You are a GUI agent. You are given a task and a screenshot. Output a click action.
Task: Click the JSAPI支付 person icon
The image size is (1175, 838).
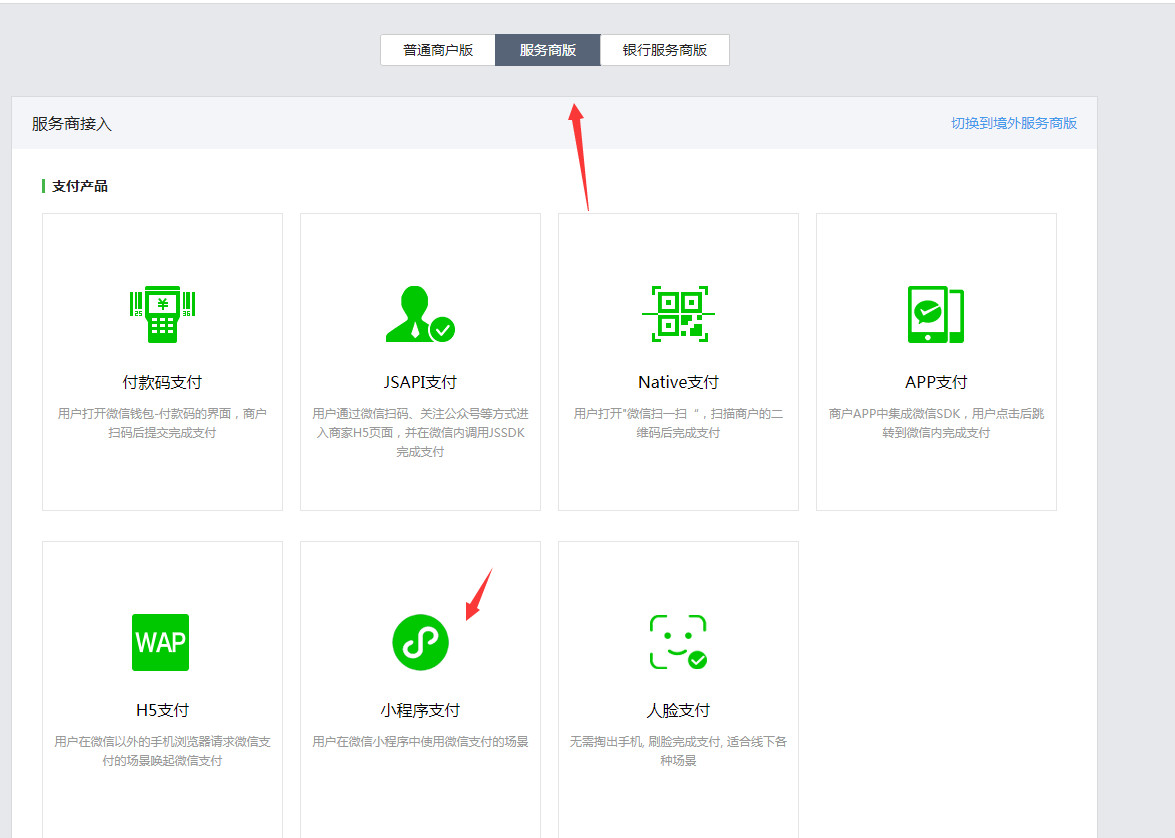(420, 314)
